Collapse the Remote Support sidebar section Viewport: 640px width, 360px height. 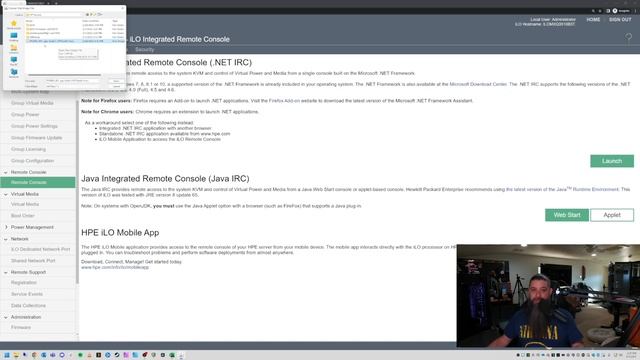[6, 272]
